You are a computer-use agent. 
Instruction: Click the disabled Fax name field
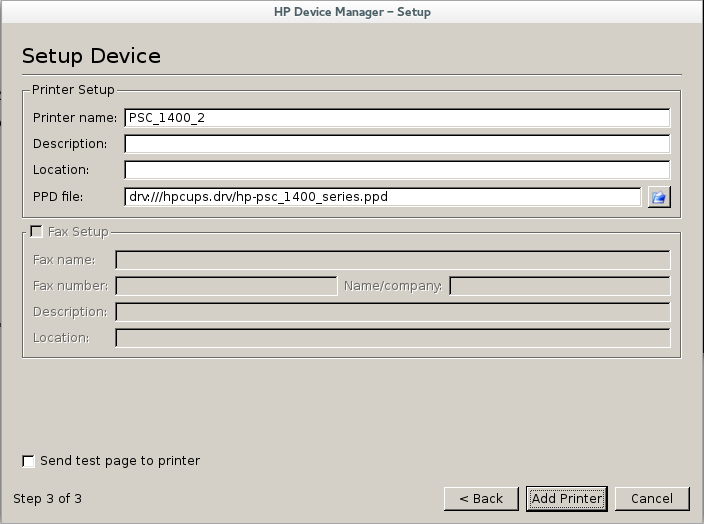tap(392, 260)
